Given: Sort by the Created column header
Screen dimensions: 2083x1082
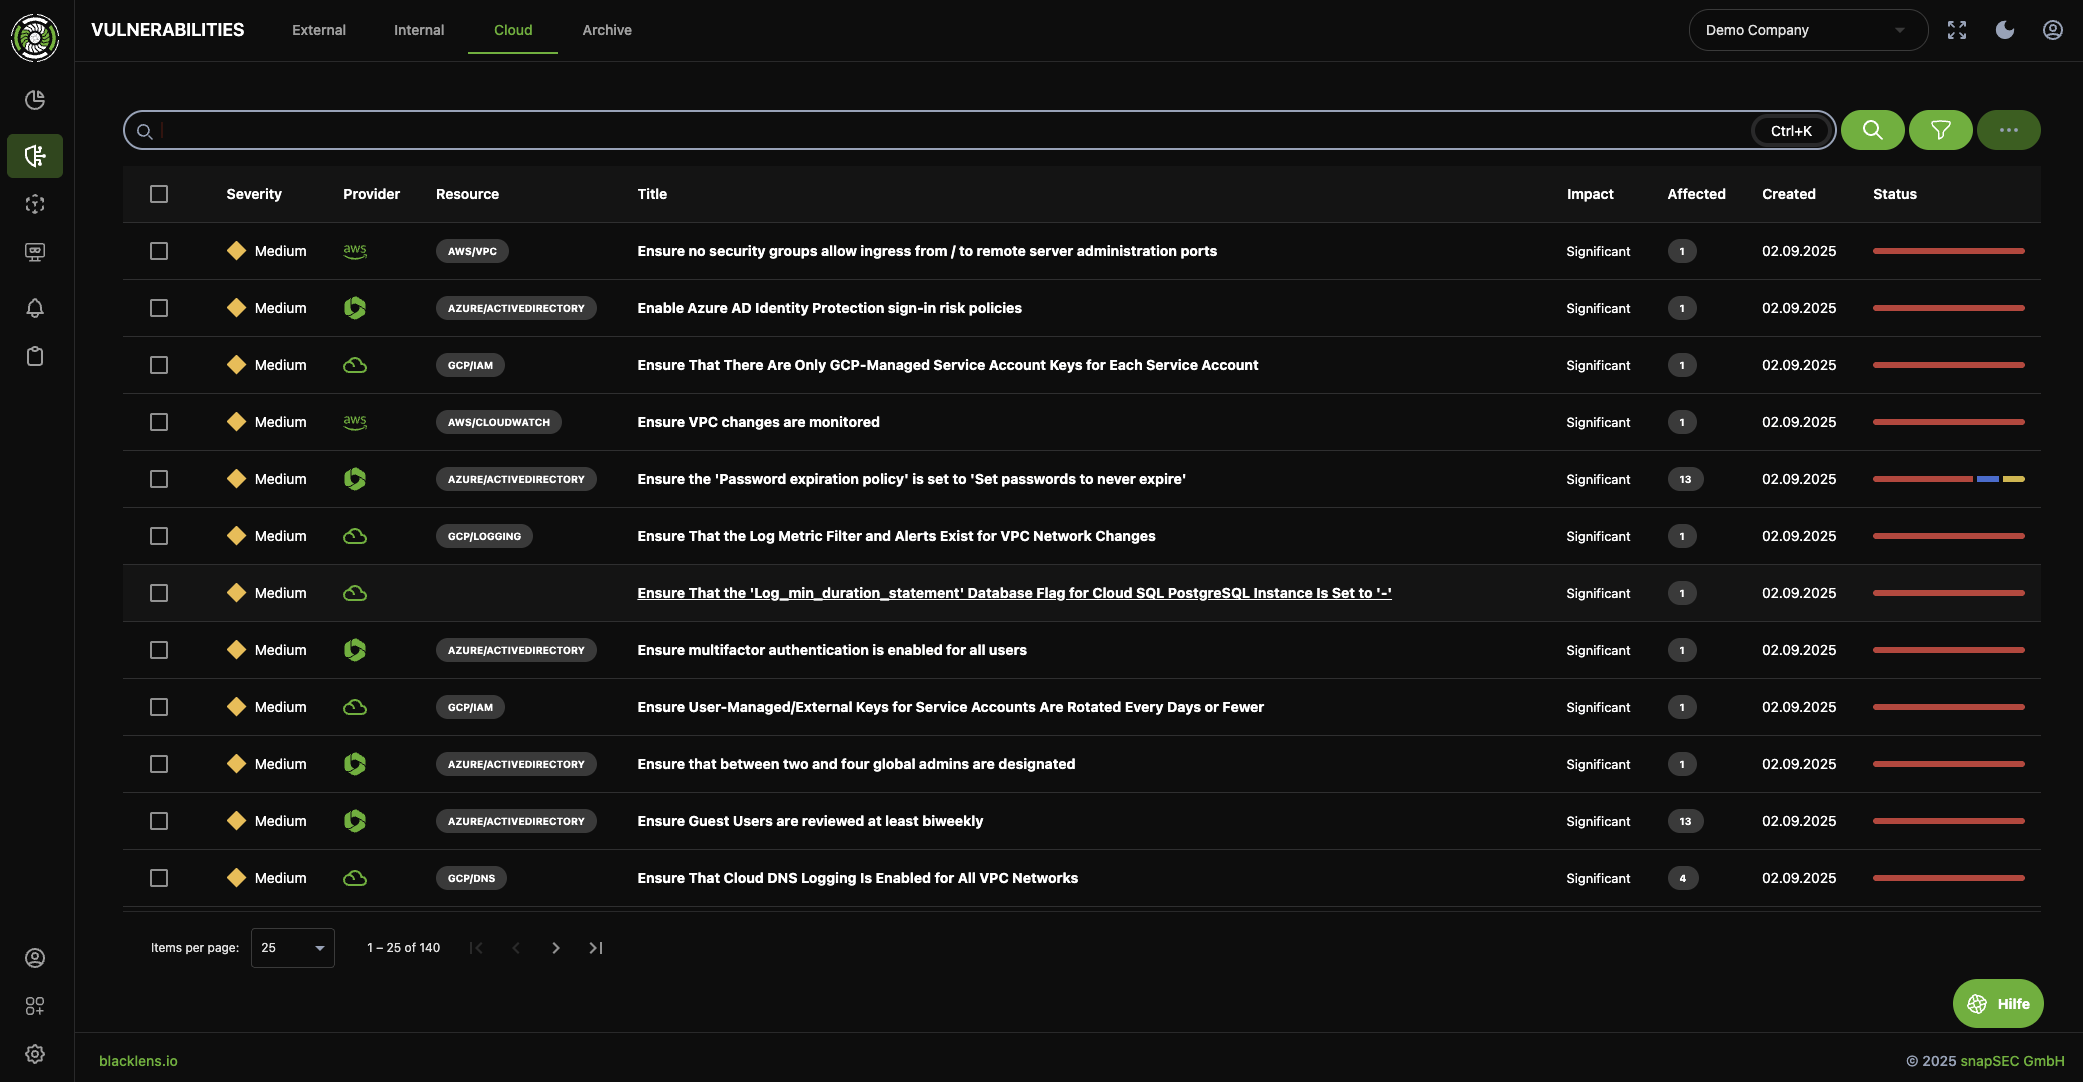Looking at the screenshot, I should (x=1789, y=194).
